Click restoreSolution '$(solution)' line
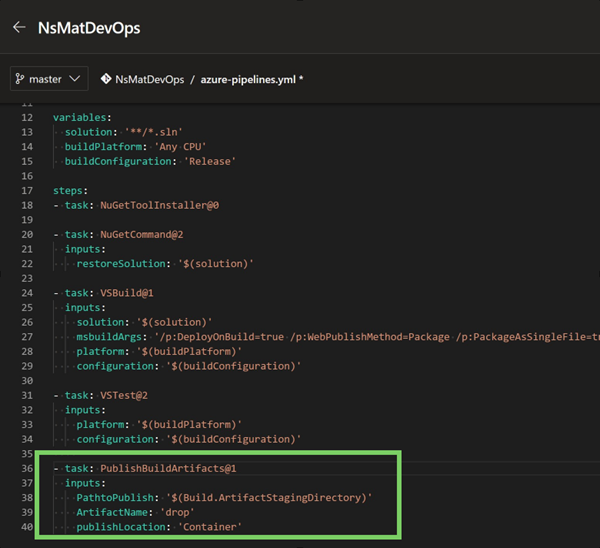The height and width of the screenshot is (548, 600). 165,264
